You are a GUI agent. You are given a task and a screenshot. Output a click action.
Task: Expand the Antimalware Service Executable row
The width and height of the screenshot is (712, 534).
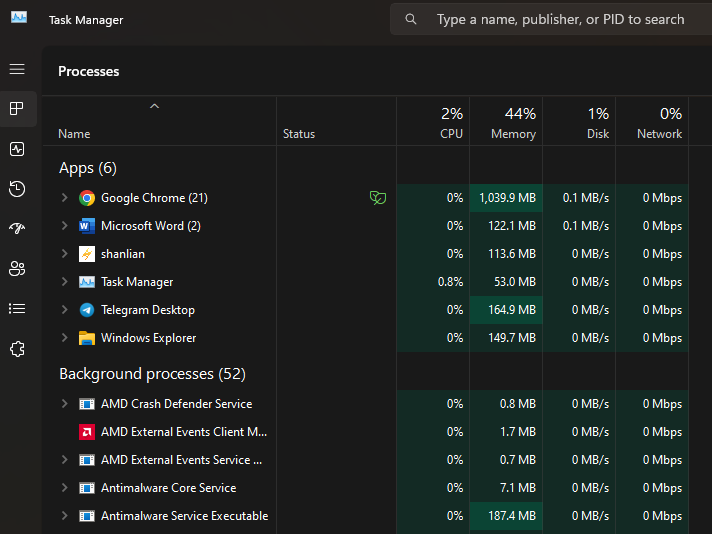point(64,515)
